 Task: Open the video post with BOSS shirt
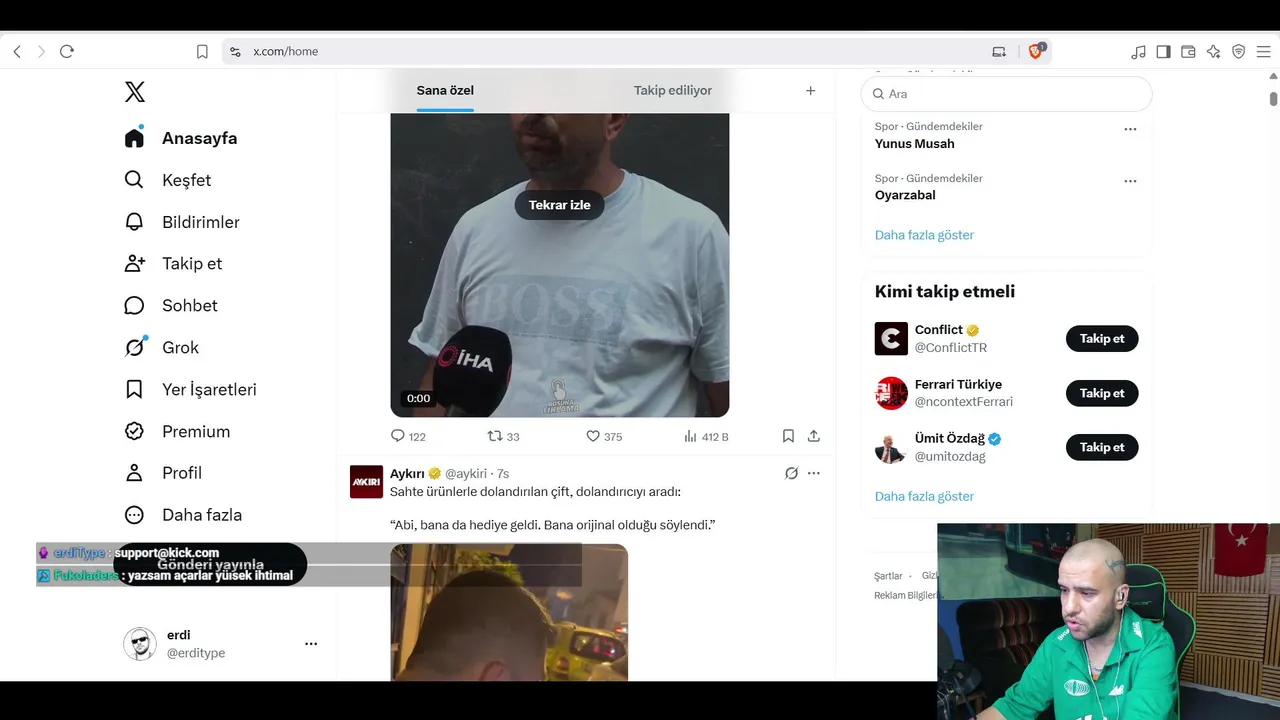point(559,265)
